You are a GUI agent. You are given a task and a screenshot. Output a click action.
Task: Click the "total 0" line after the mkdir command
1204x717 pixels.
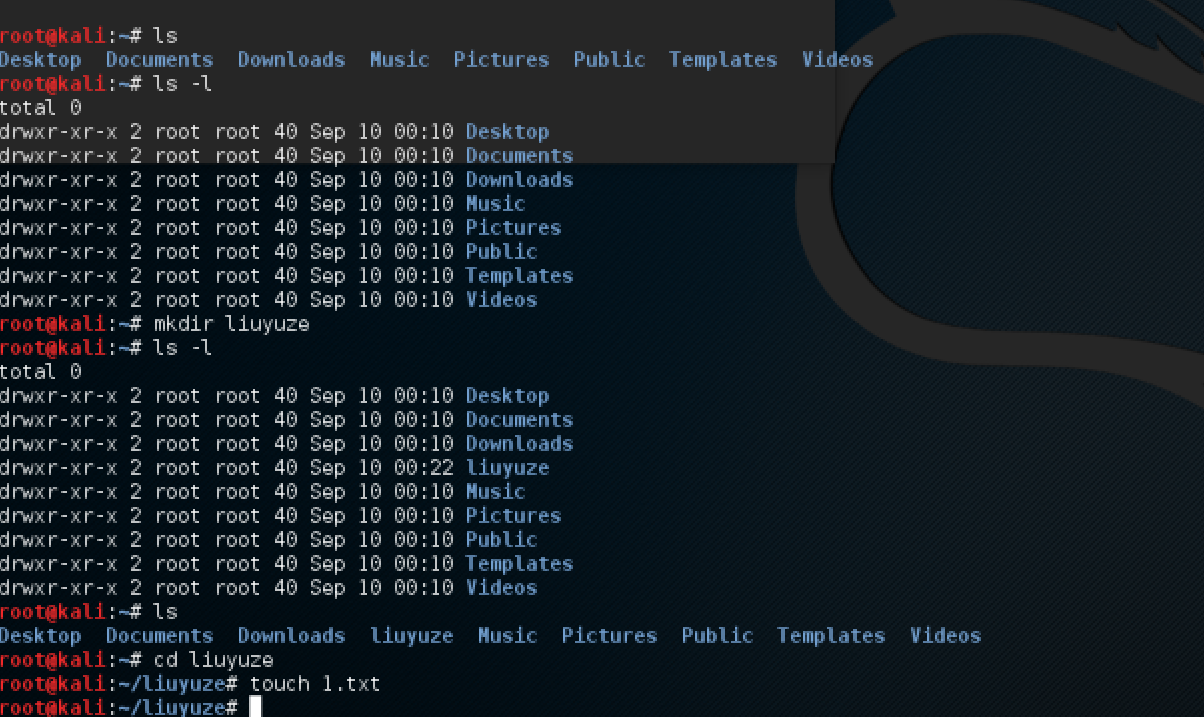tap(40, 372)
